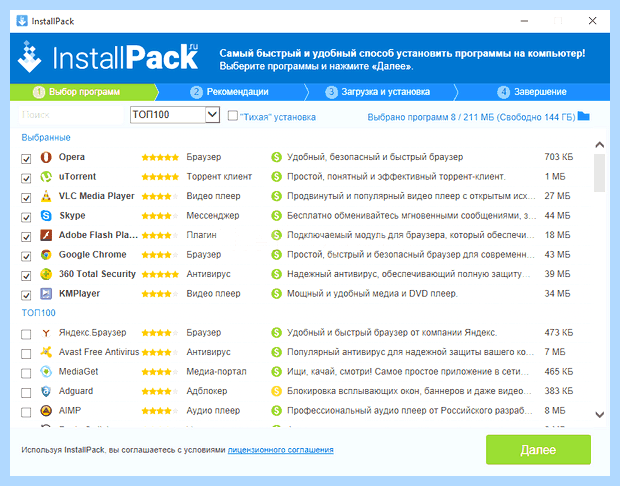Go to step 3 Загрузка и установка
This screenshot has height=486, width=620.
(x=378, y=92)
